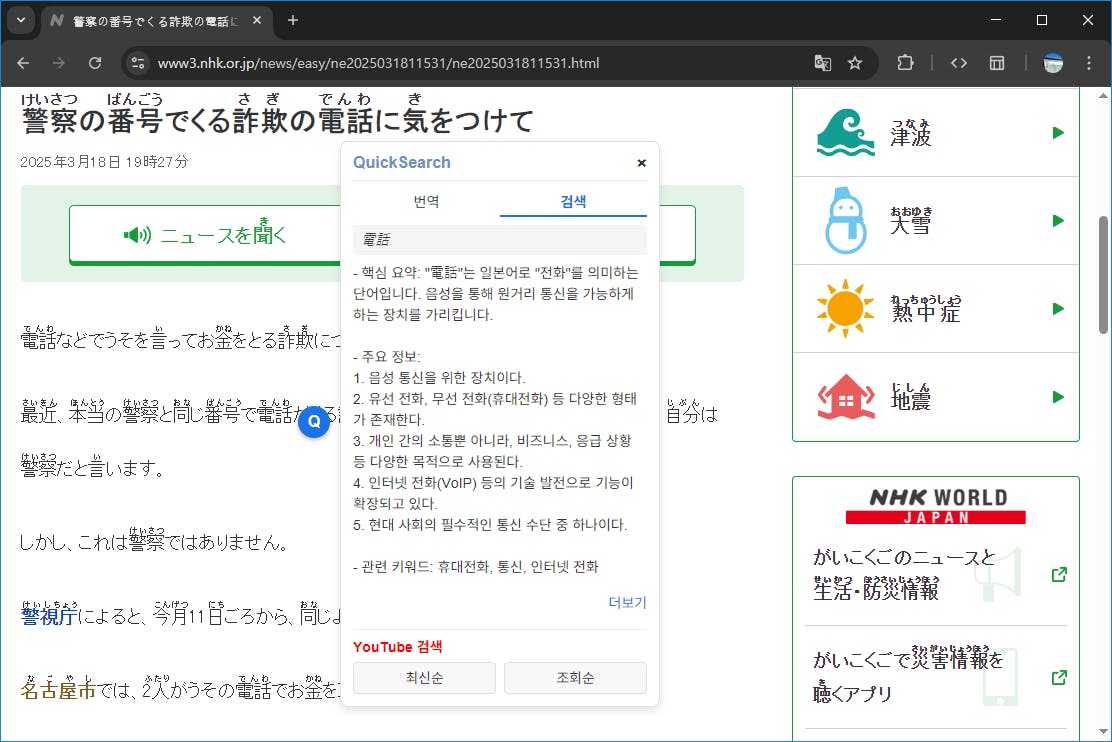The image size is (1112, 742).
Task: Go forward in browser history
Action: click(x=59, y=63)
